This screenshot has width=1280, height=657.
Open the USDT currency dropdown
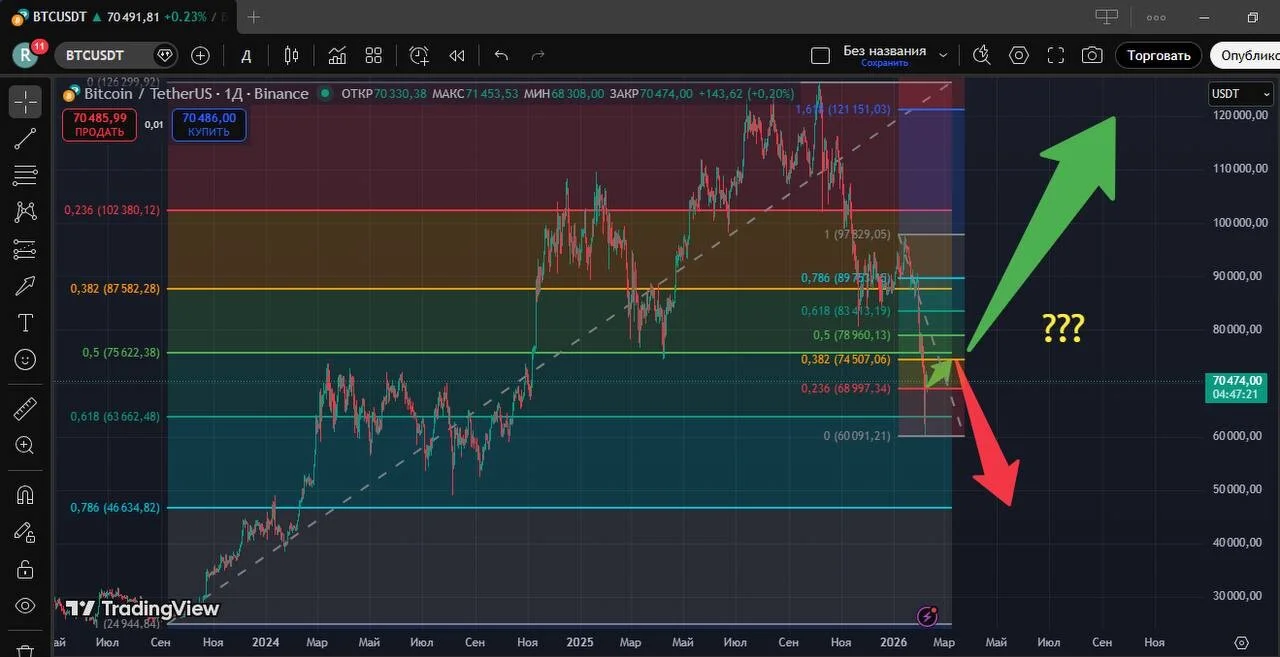tap(1241, 94)
